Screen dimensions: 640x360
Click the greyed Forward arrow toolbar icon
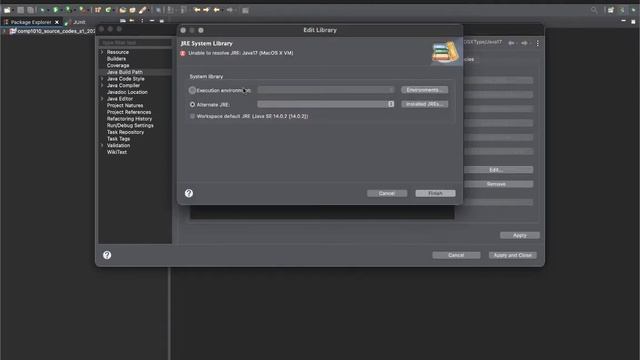[x=230, y=10]
